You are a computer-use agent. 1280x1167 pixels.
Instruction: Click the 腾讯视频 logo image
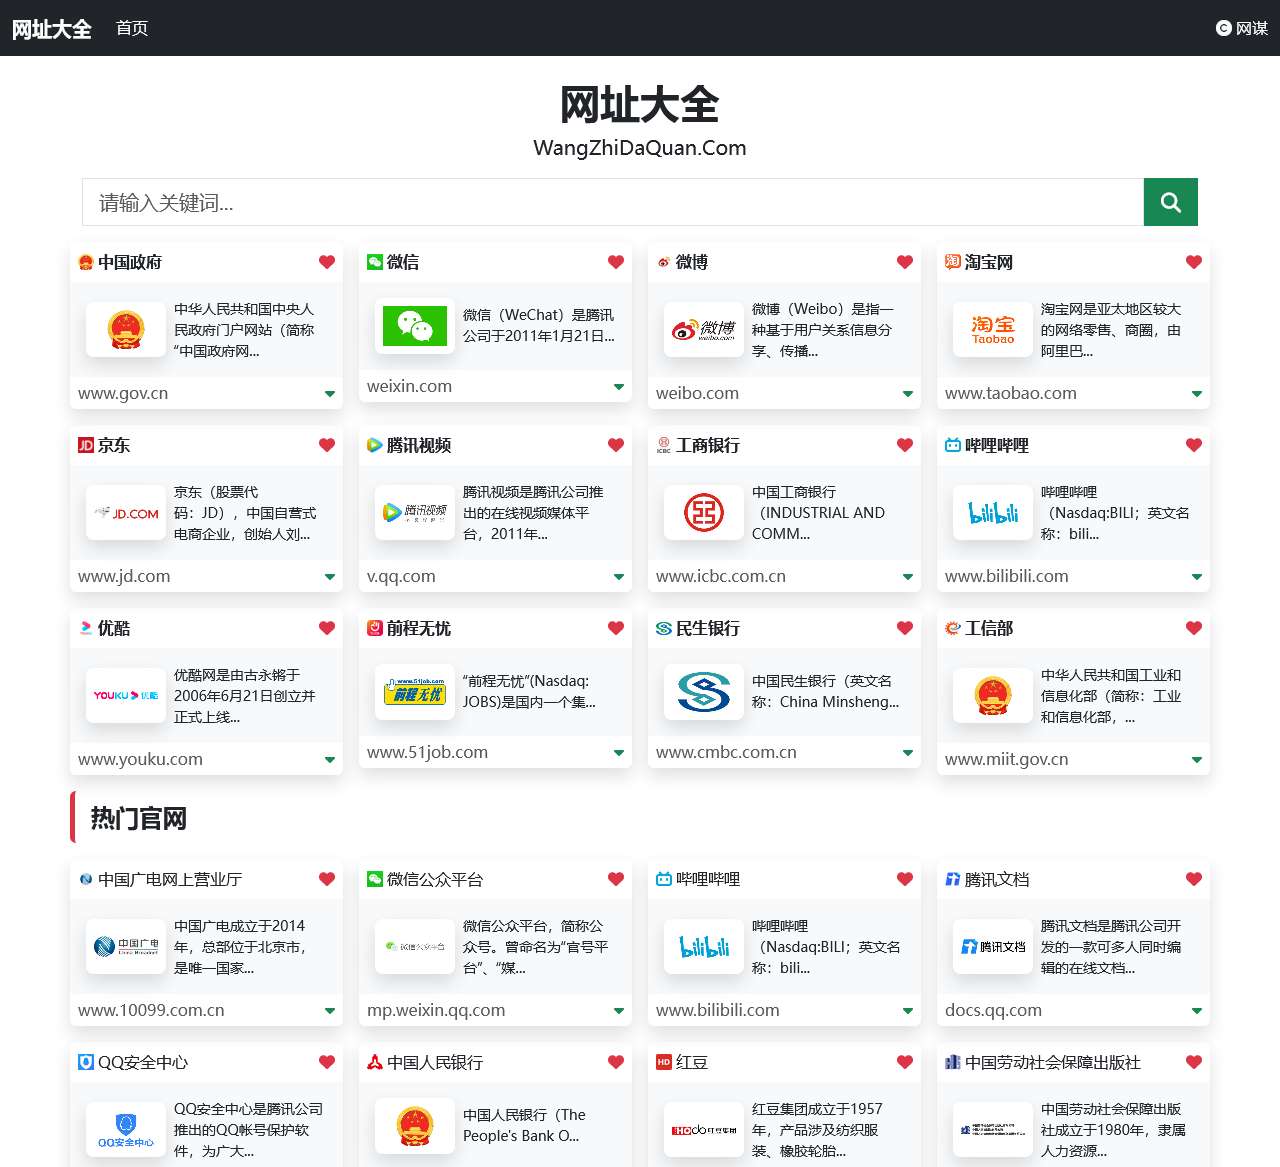[x=415, y=513]
